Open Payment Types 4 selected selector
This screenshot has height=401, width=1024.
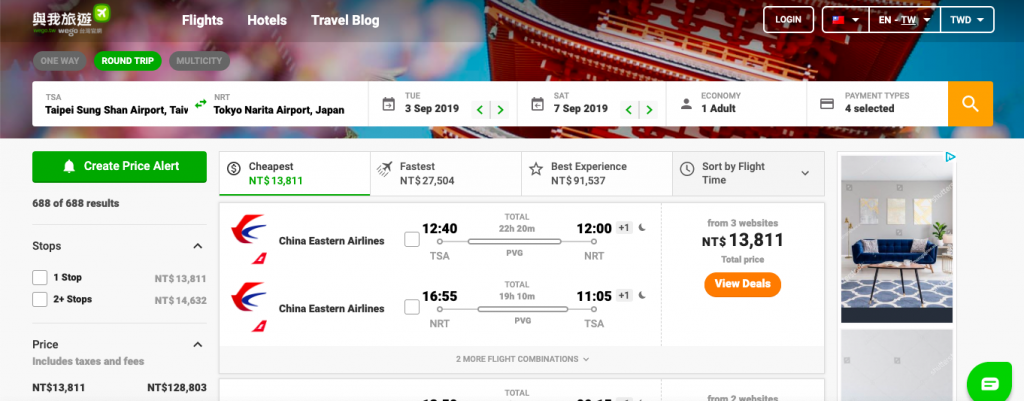pos(877,104)
